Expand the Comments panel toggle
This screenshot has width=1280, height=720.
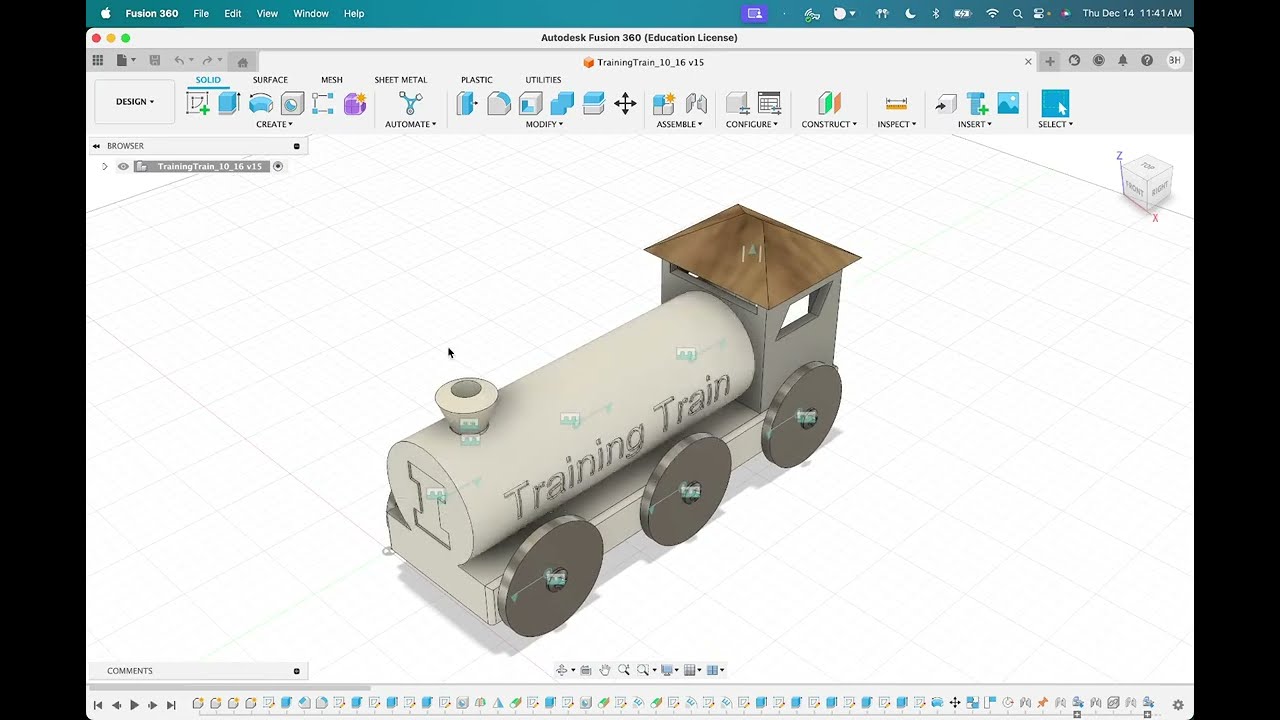pyautogui.click(x=296, y=671)
